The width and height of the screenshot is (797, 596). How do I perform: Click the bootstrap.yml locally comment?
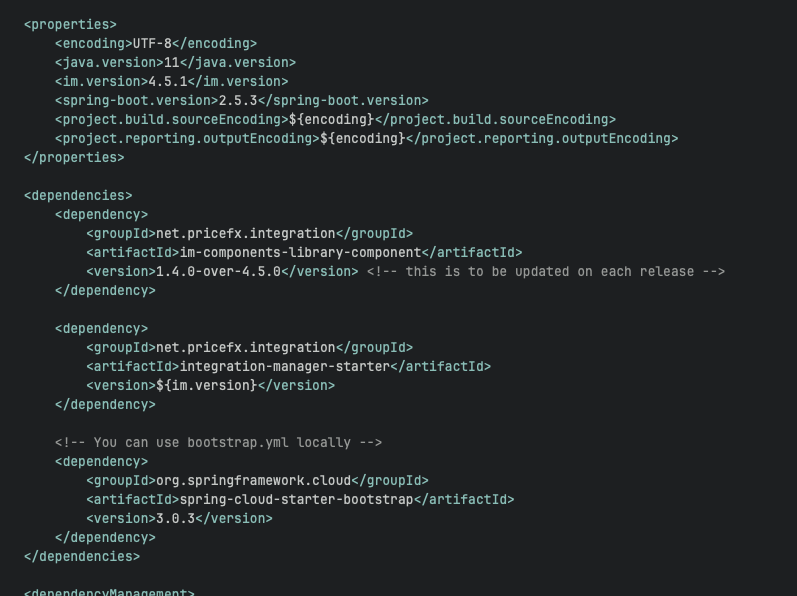click(x=218, y=442)
